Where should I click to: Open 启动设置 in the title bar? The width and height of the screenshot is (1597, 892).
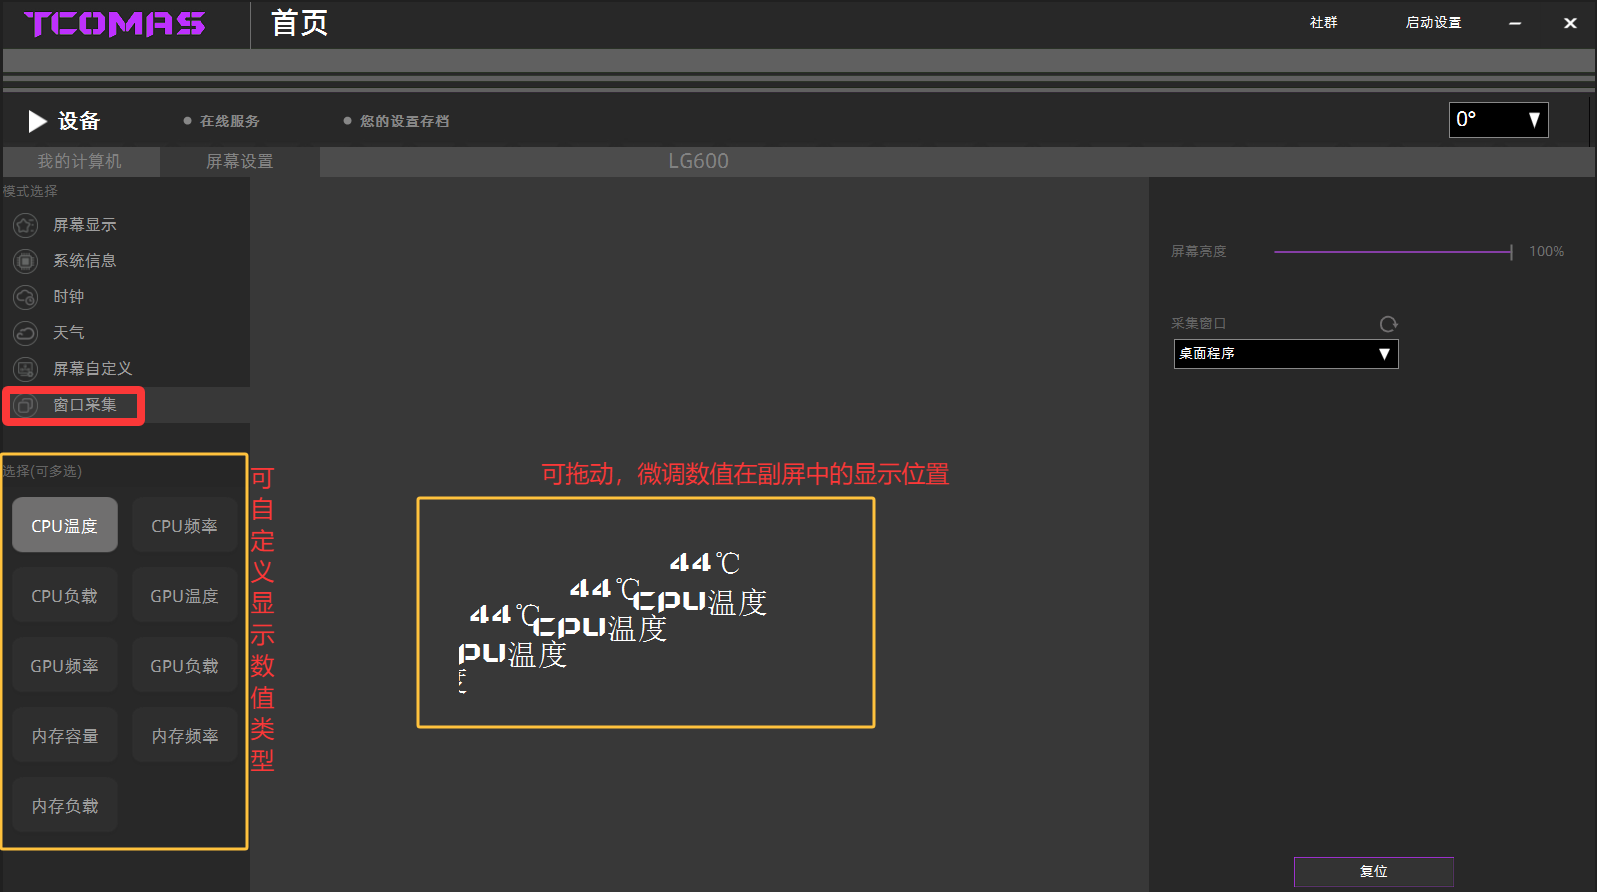click(1433, 22)
